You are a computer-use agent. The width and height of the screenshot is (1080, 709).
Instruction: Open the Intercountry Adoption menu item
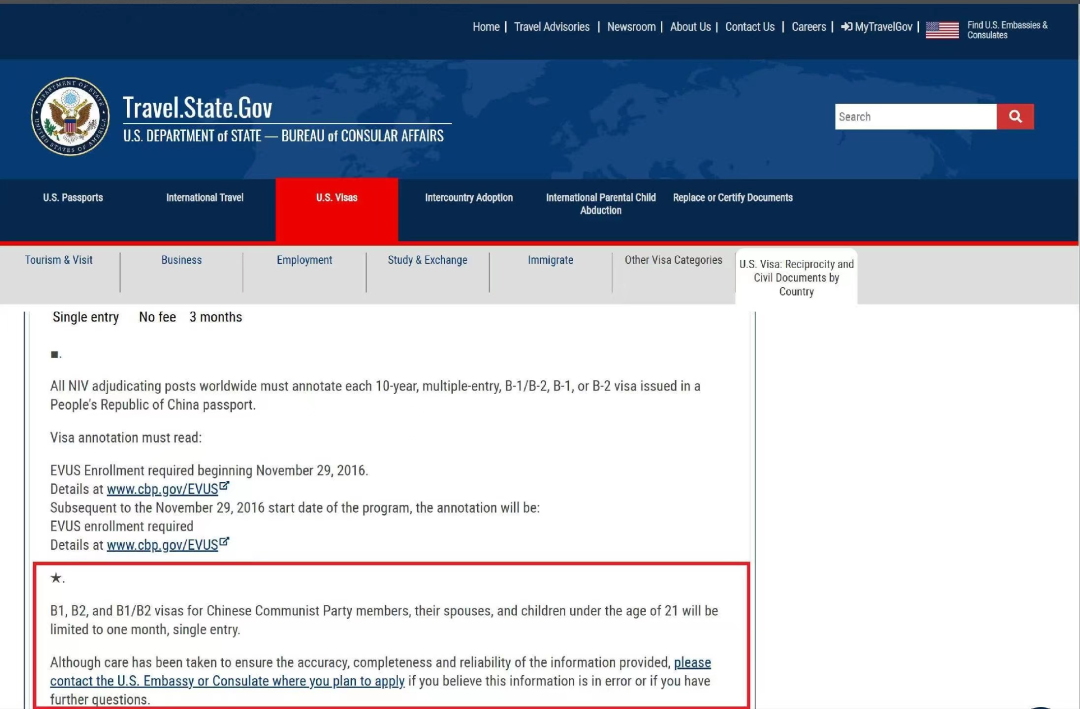[x=469, y=198]
